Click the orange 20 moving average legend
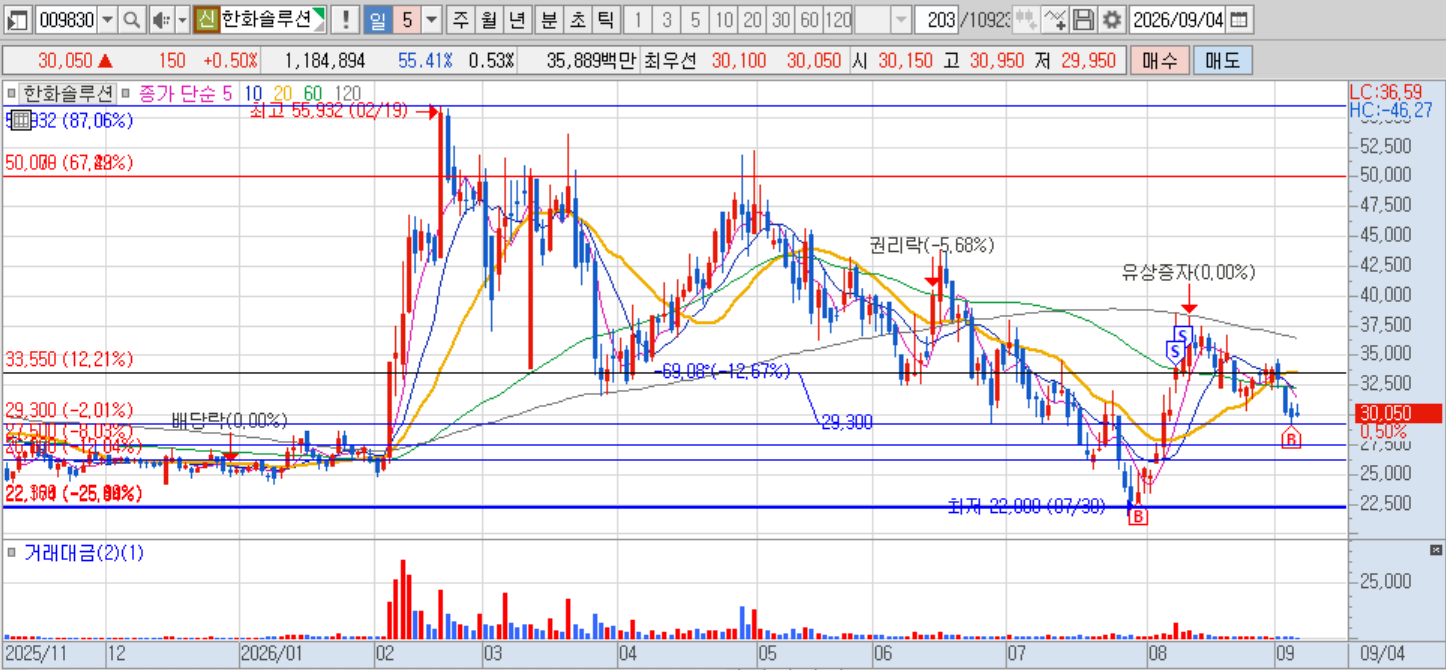Screen dimensions: 1446x670 click(x=284, y=93)
